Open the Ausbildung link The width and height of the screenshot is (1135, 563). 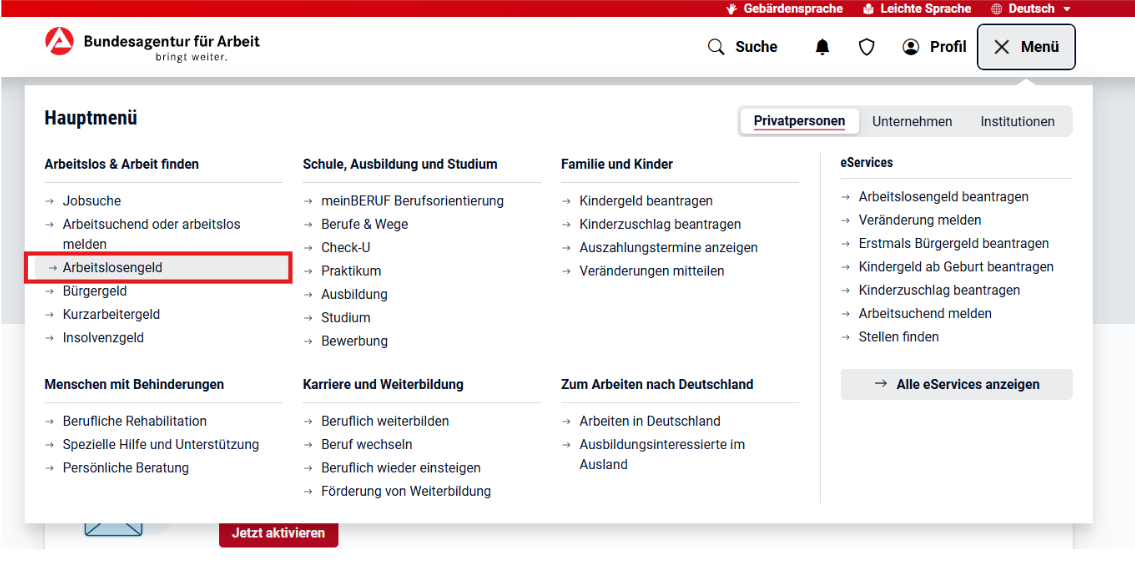tap(355, 294)
